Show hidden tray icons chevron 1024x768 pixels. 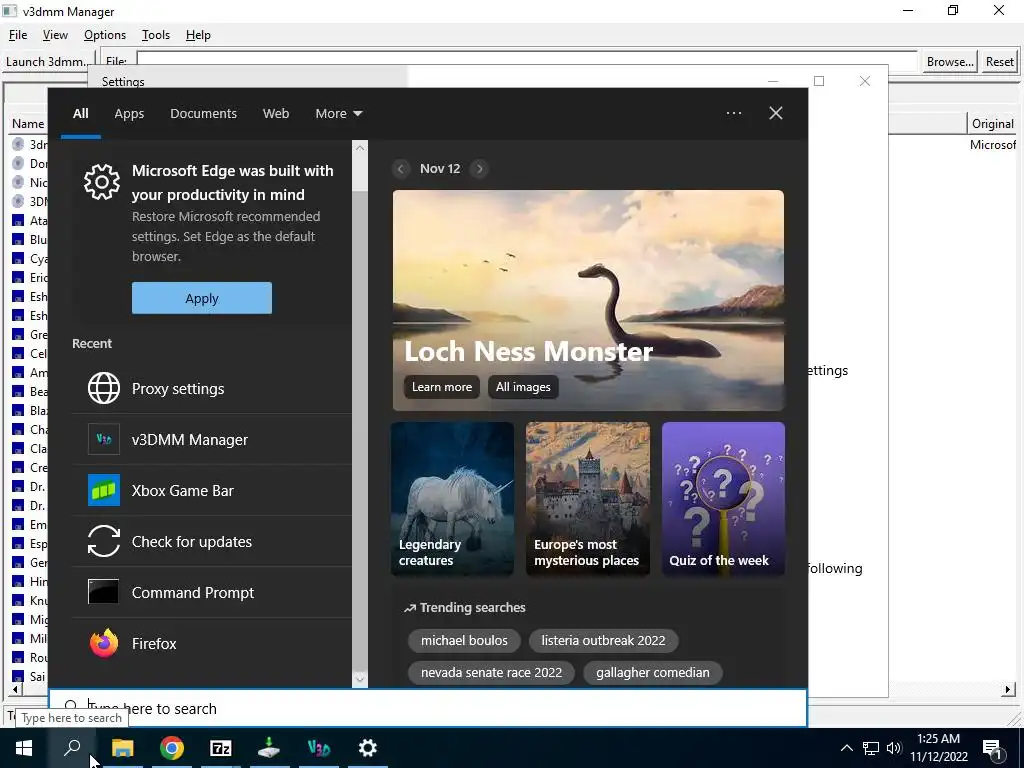tap(846, 748)
